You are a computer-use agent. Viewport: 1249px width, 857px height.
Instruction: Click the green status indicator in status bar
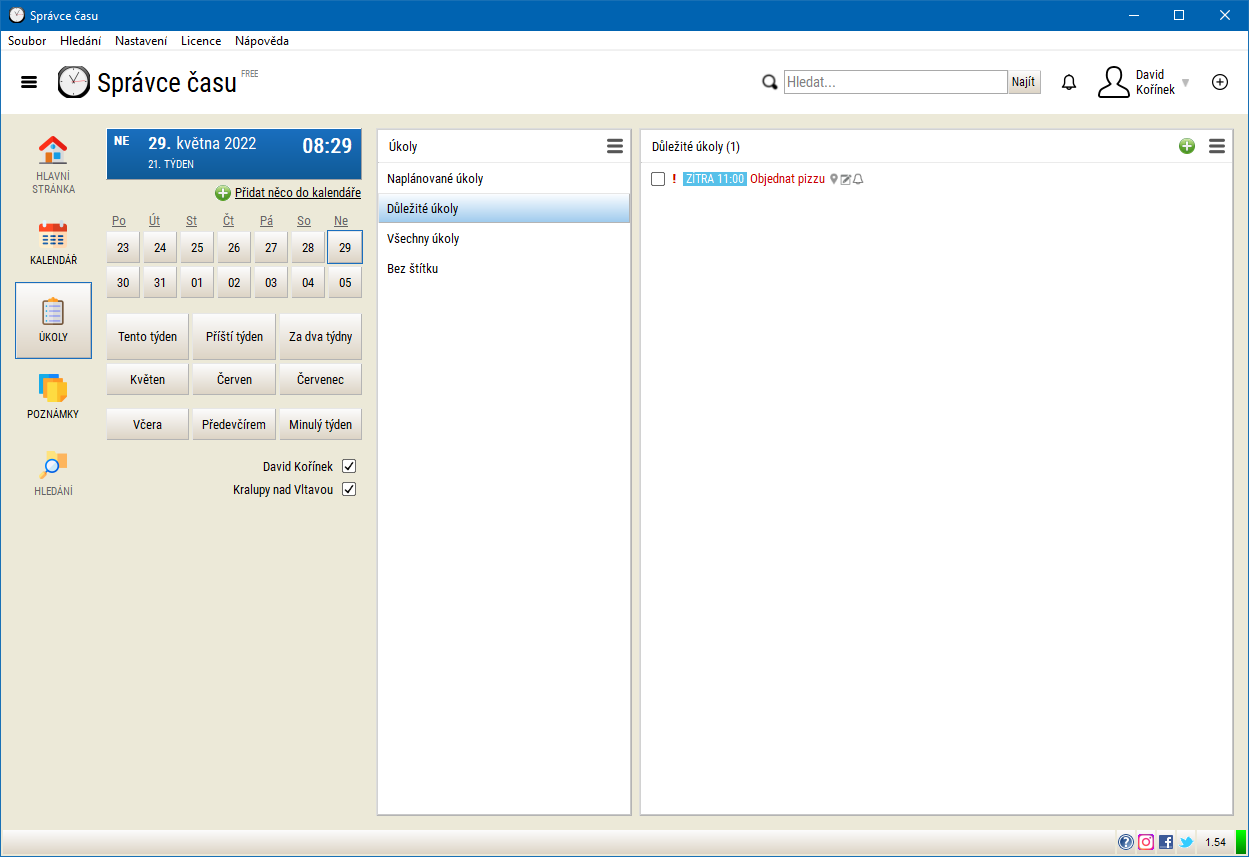coord(1240,842)
